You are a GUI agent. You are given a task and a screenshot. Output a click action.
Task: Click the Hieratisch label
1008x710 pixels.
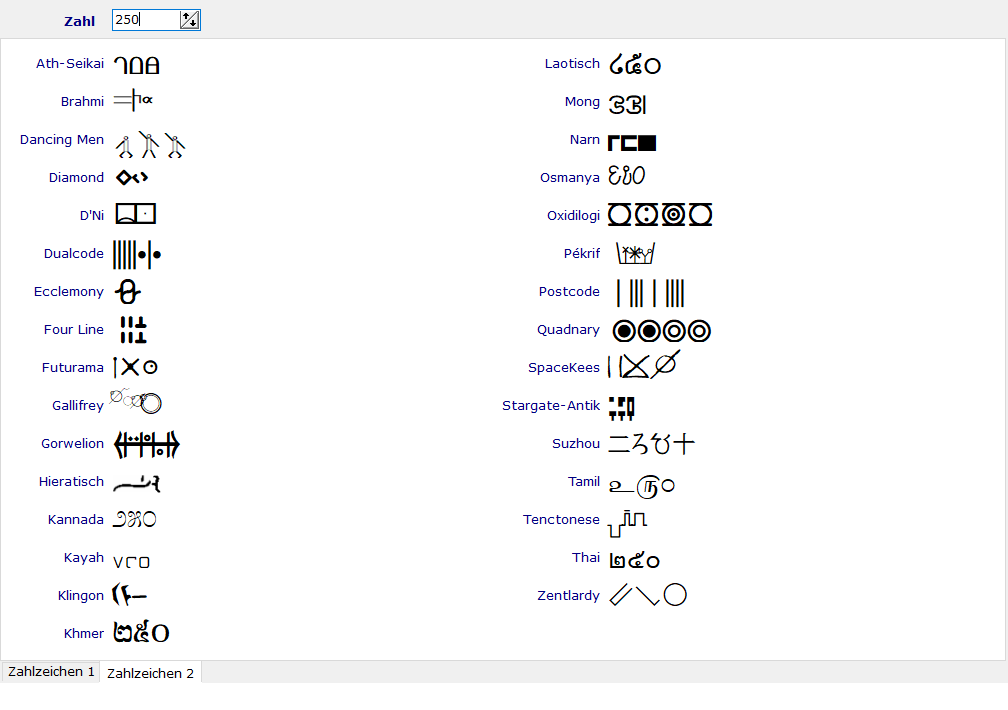click(71, 482)
